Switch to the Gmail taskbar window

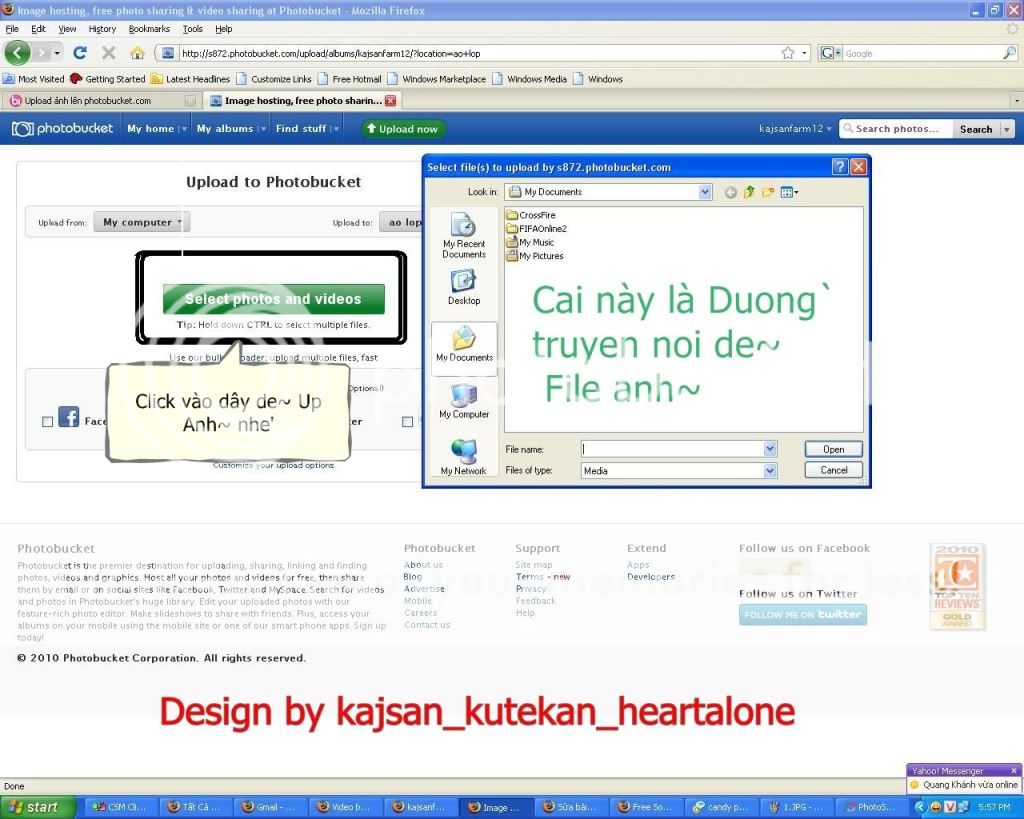[x=268, y=807]
